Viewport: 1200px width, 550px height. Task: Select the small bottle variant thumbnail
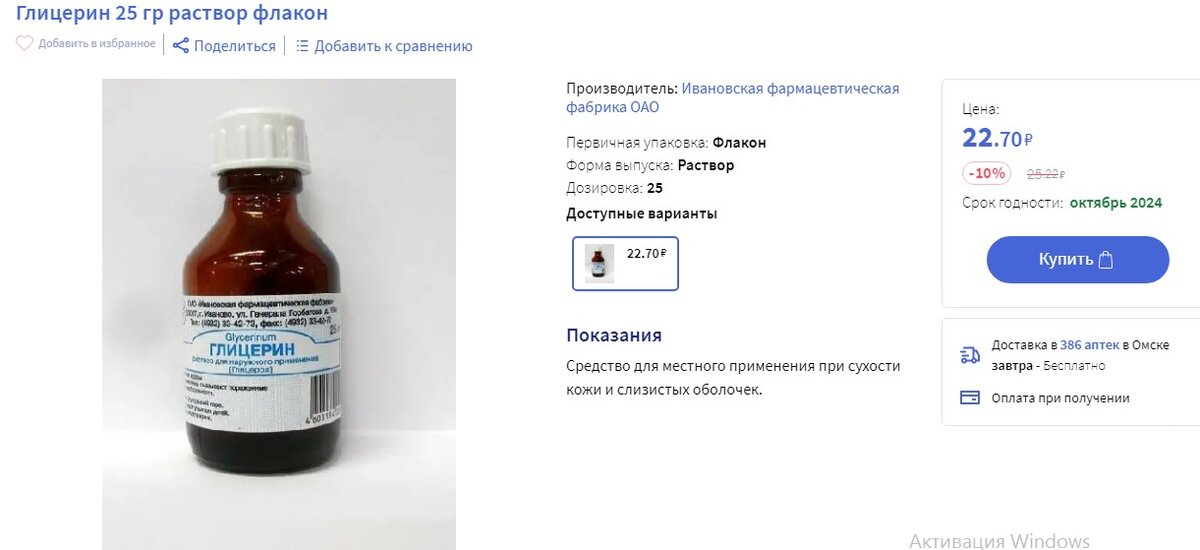pyautogui.click(x=600, y=263)
